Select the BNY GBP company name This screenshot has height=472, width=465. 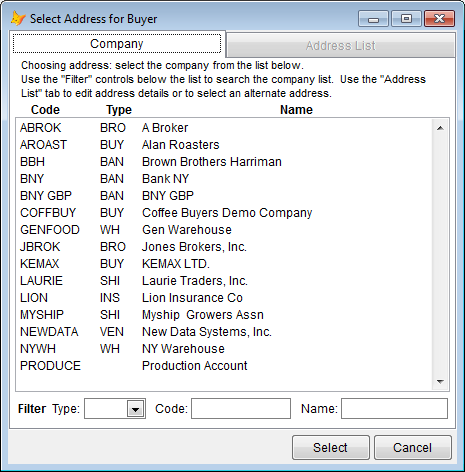(168, 196)
